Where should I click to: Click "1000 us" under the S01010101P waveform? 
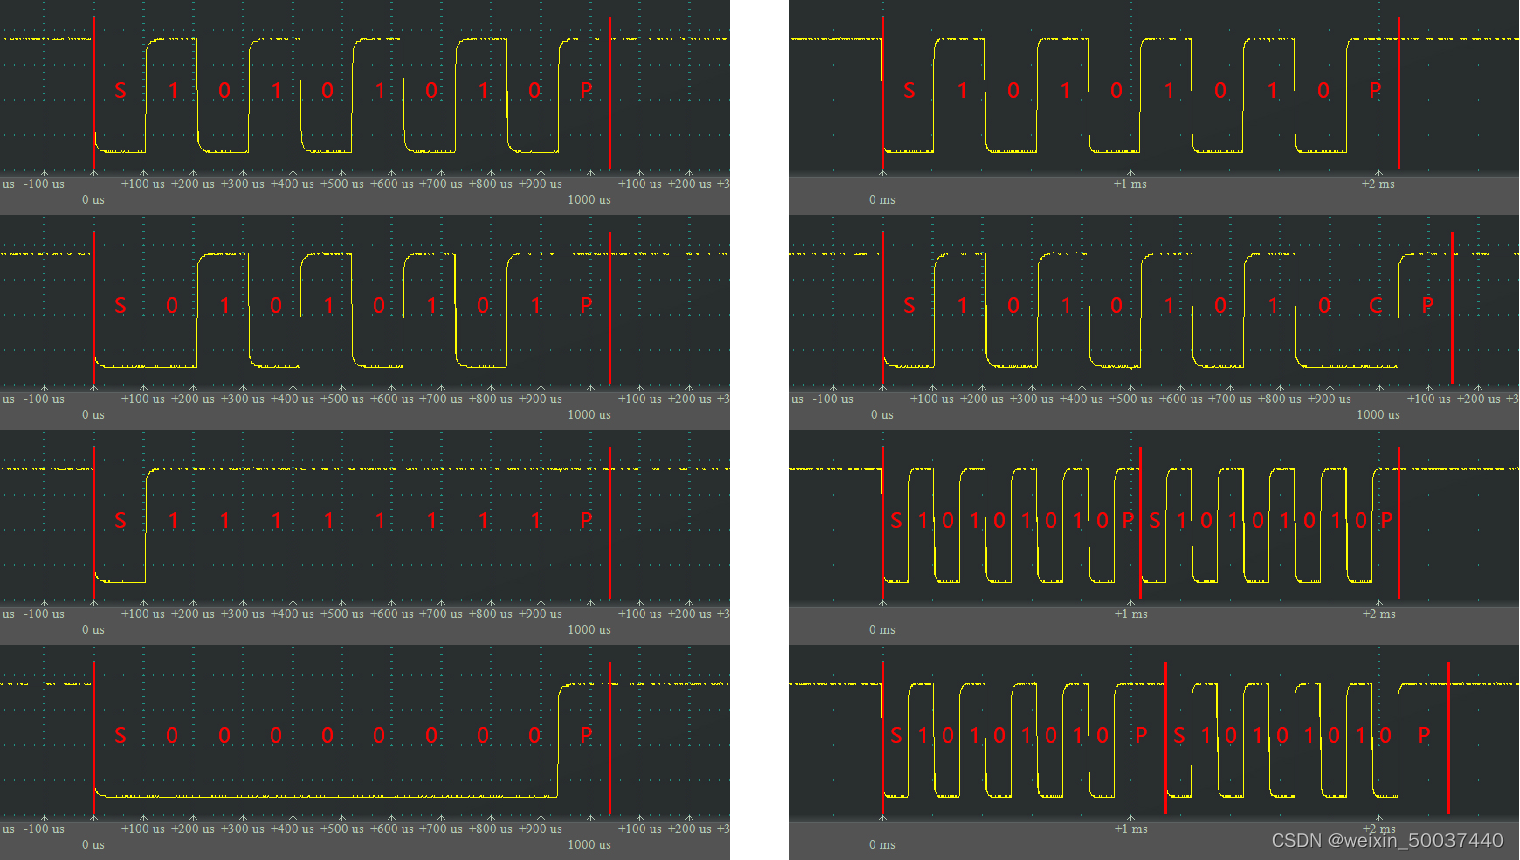point(589,415)
